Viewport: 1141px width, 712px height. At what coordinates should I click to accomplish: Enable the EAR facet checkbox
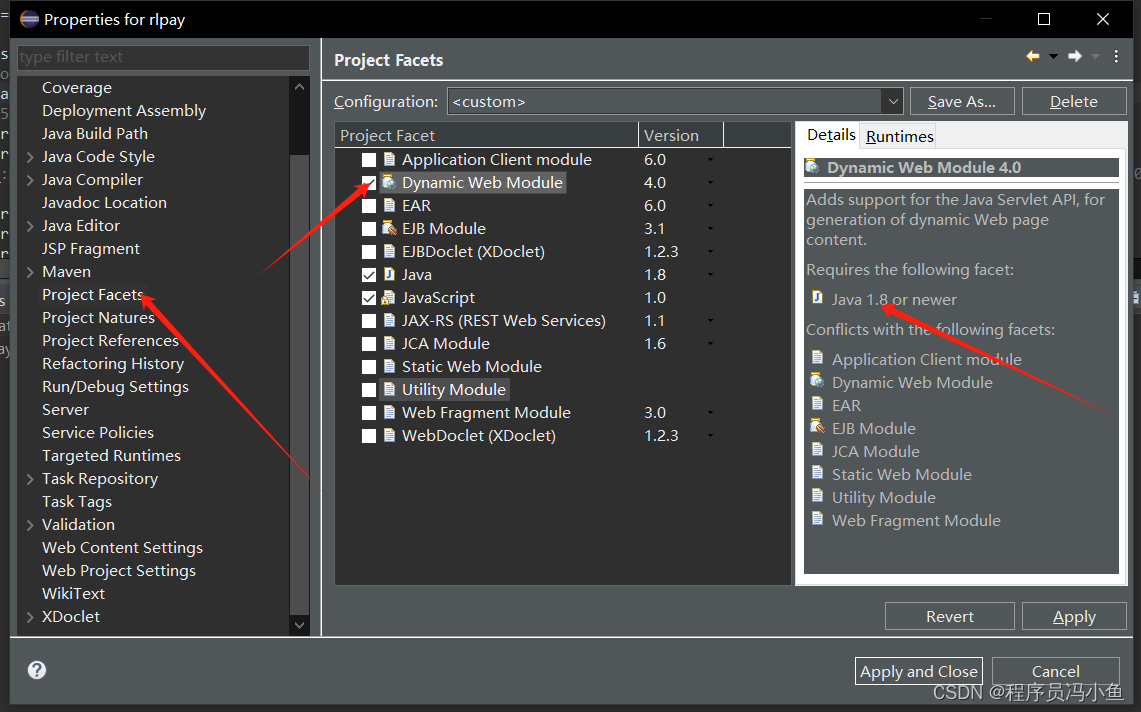[x=369, y=205]
